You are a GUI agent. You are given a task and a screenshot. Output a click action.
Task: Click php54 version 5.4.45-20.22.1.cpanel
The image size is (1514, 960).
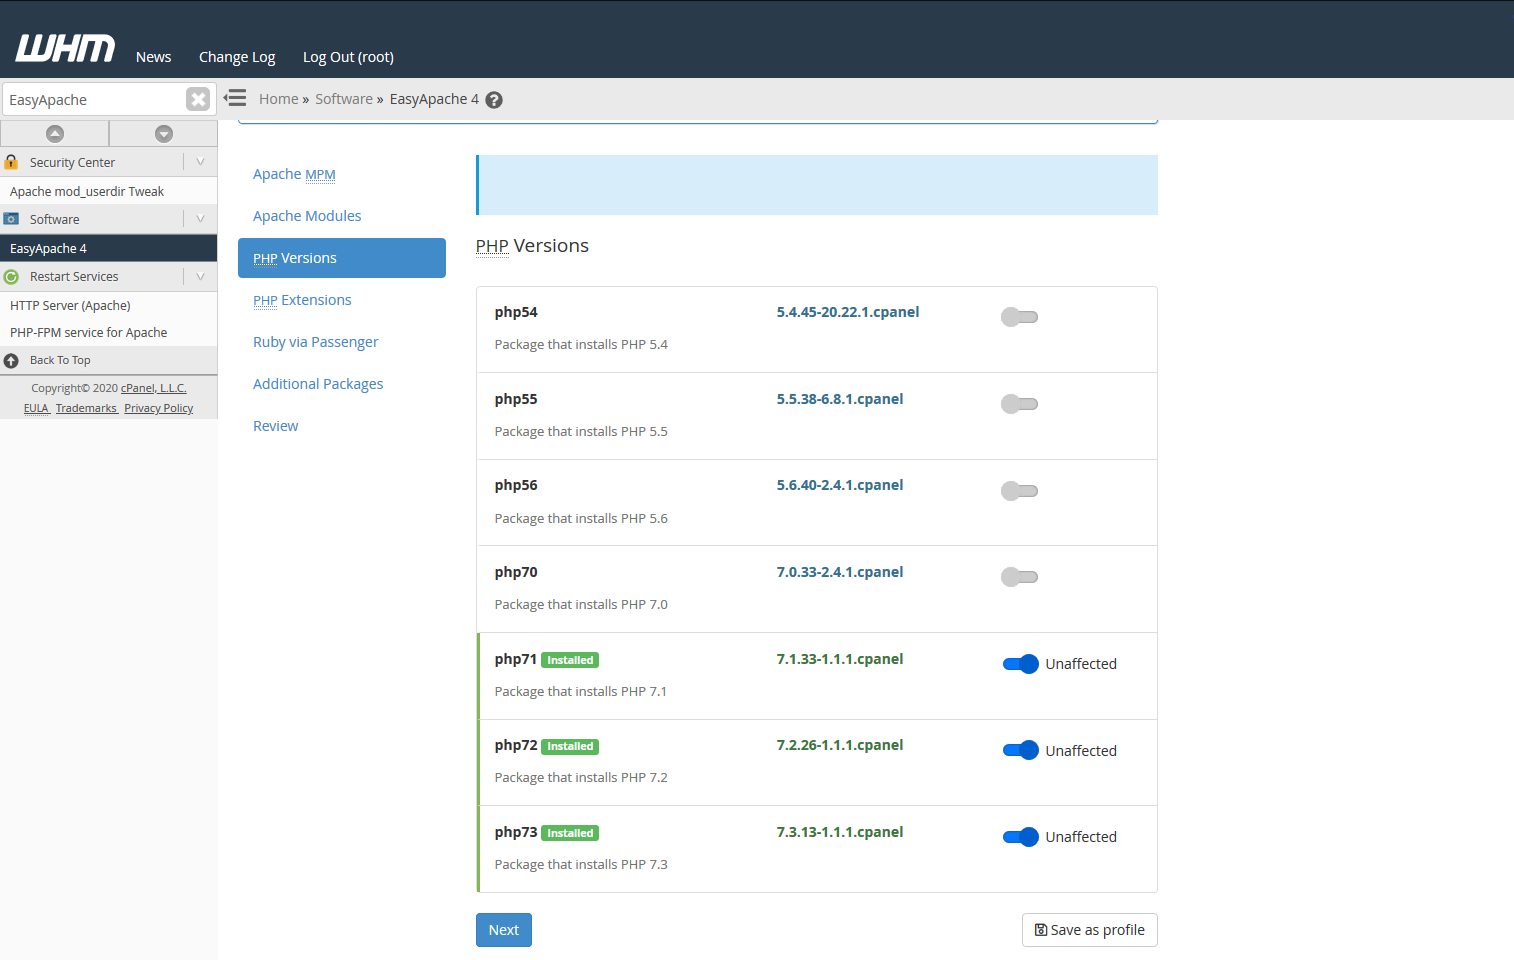[x=848, y=312]
